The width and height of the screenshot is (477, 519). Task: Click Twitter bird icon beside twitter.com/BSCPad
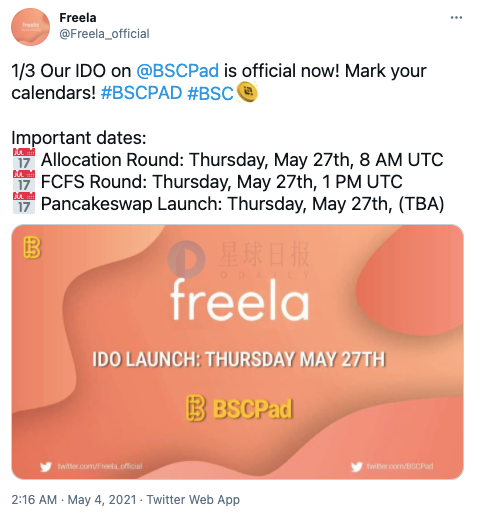(356, 466)
